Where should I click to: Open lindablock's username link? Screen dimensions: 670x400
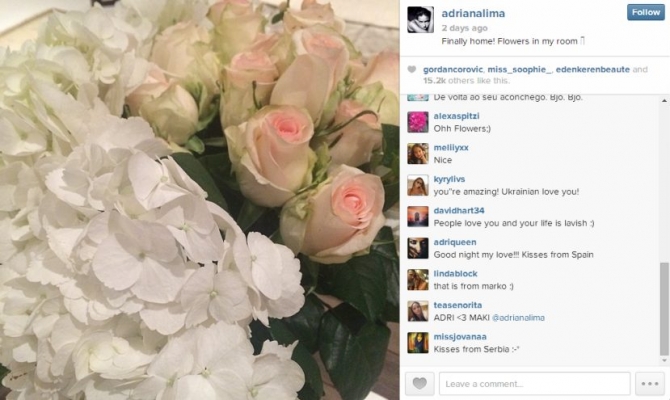click(455, 274)
